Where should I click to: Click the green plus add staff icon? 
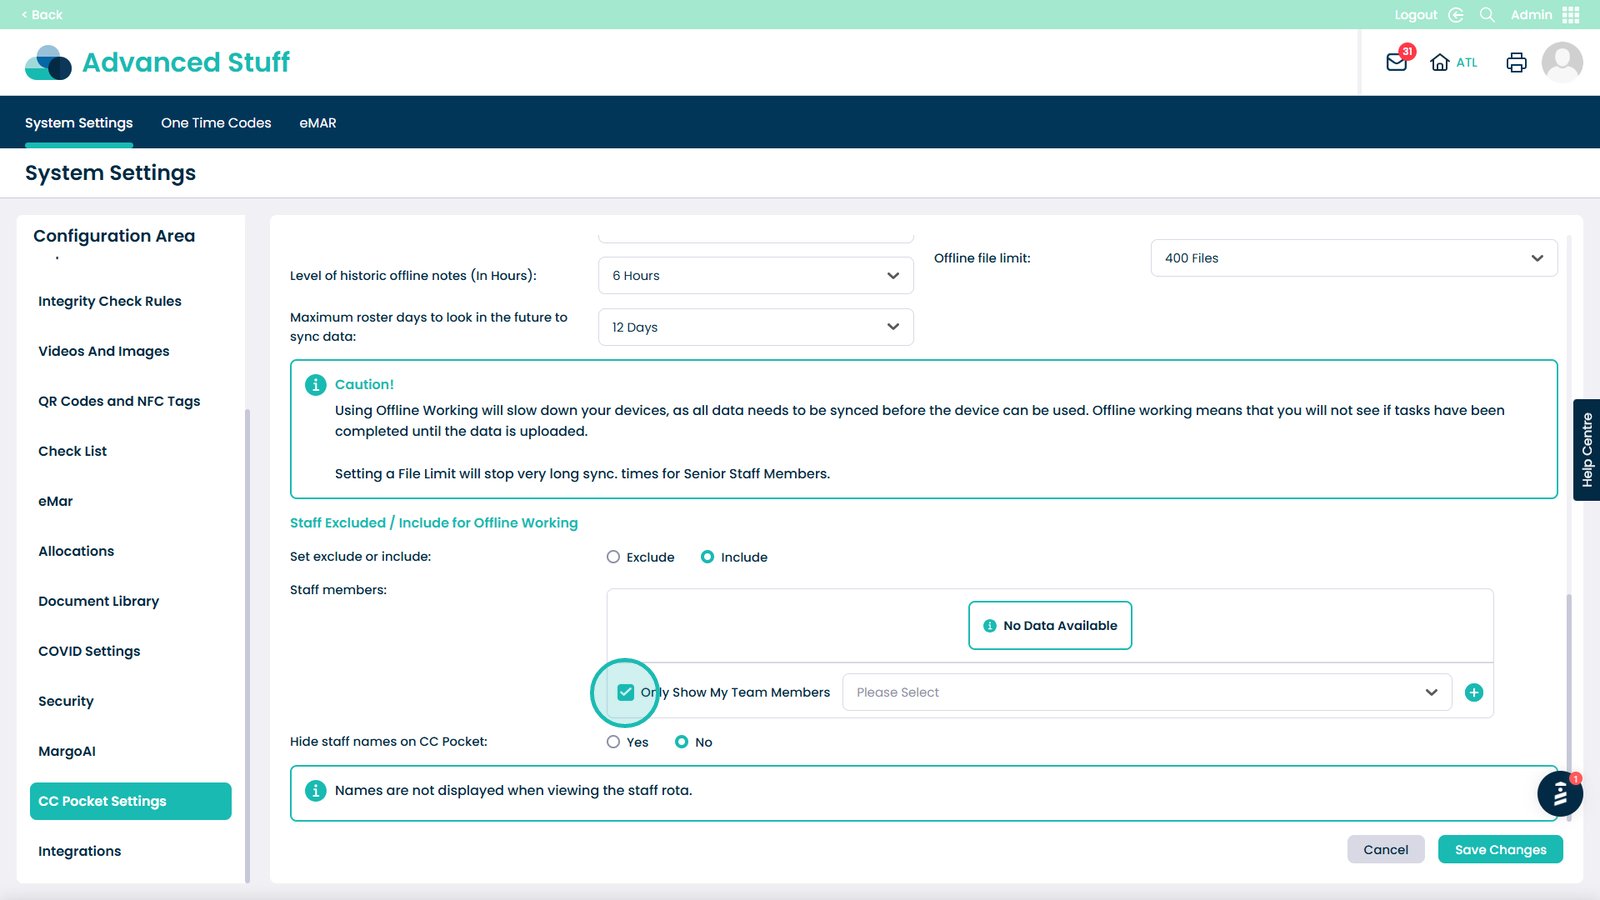[1473, 693]
